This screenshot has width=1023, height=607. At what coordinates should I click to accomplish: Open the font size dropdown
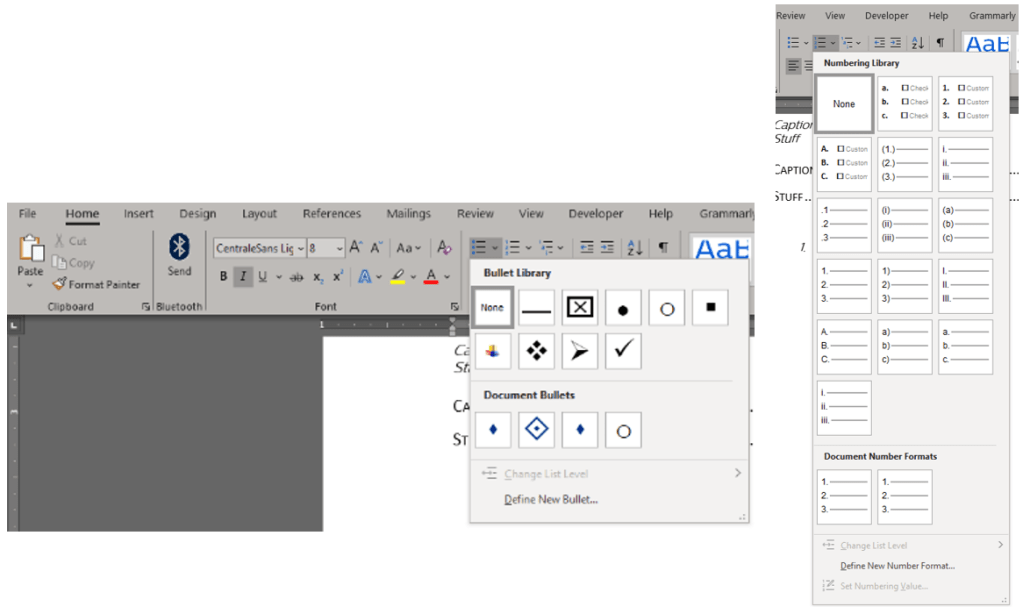click(x=340, y=248)
